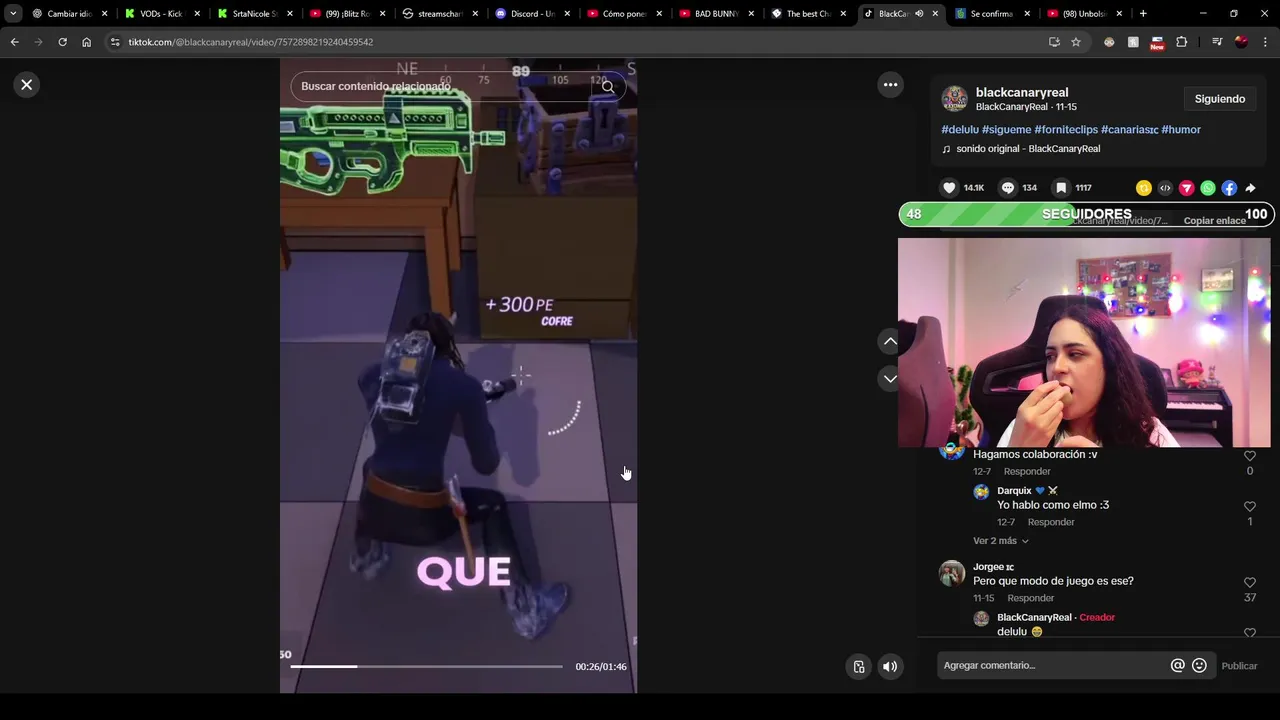Open Jorgee's commenter avatar
1280x720 pixels.
coord(951,573)
